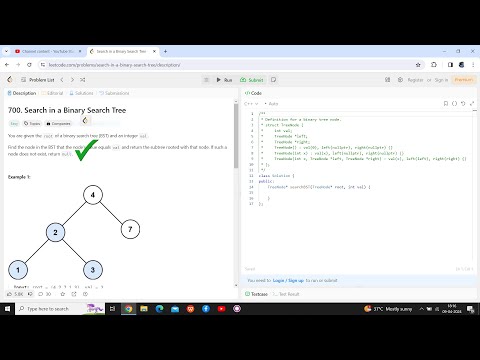Open File Explorer from the taskbar

click(x=144, y=309)
